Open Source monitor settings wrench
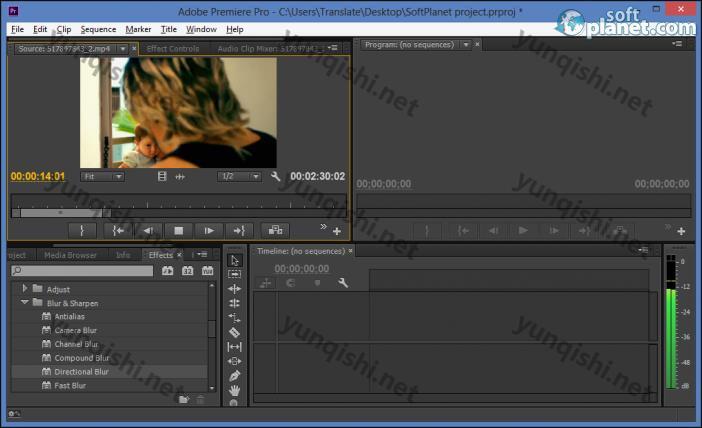 click(275, 176)
